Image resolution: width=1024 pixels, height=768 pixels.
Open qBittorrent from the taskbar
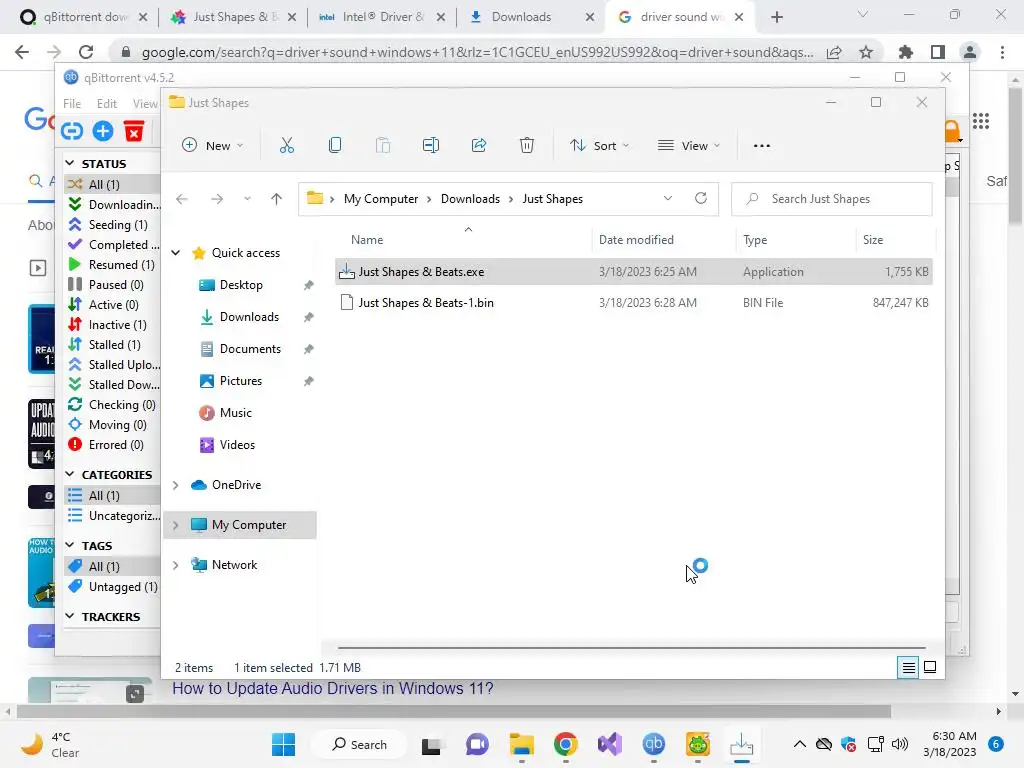pos(654,744)
